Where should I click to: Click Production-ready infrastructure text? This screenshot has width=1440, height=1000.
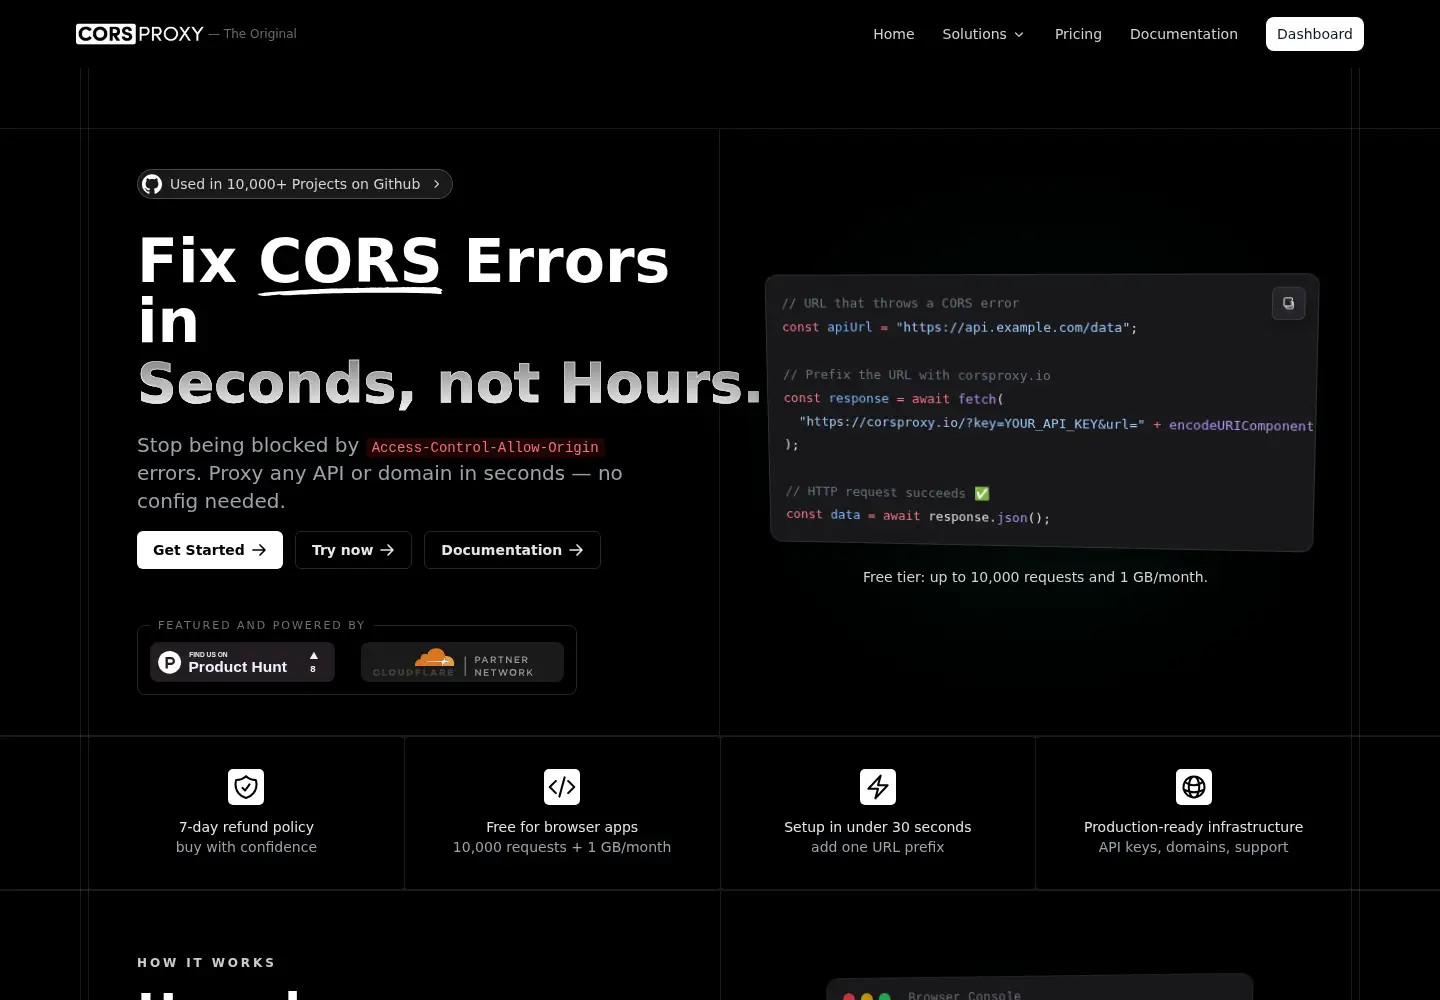click(1194, 827)
